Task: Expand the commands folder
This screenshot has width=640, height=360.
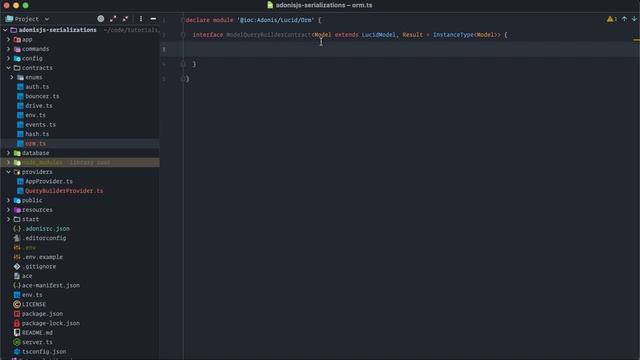Action: click(x=9, y=49)
